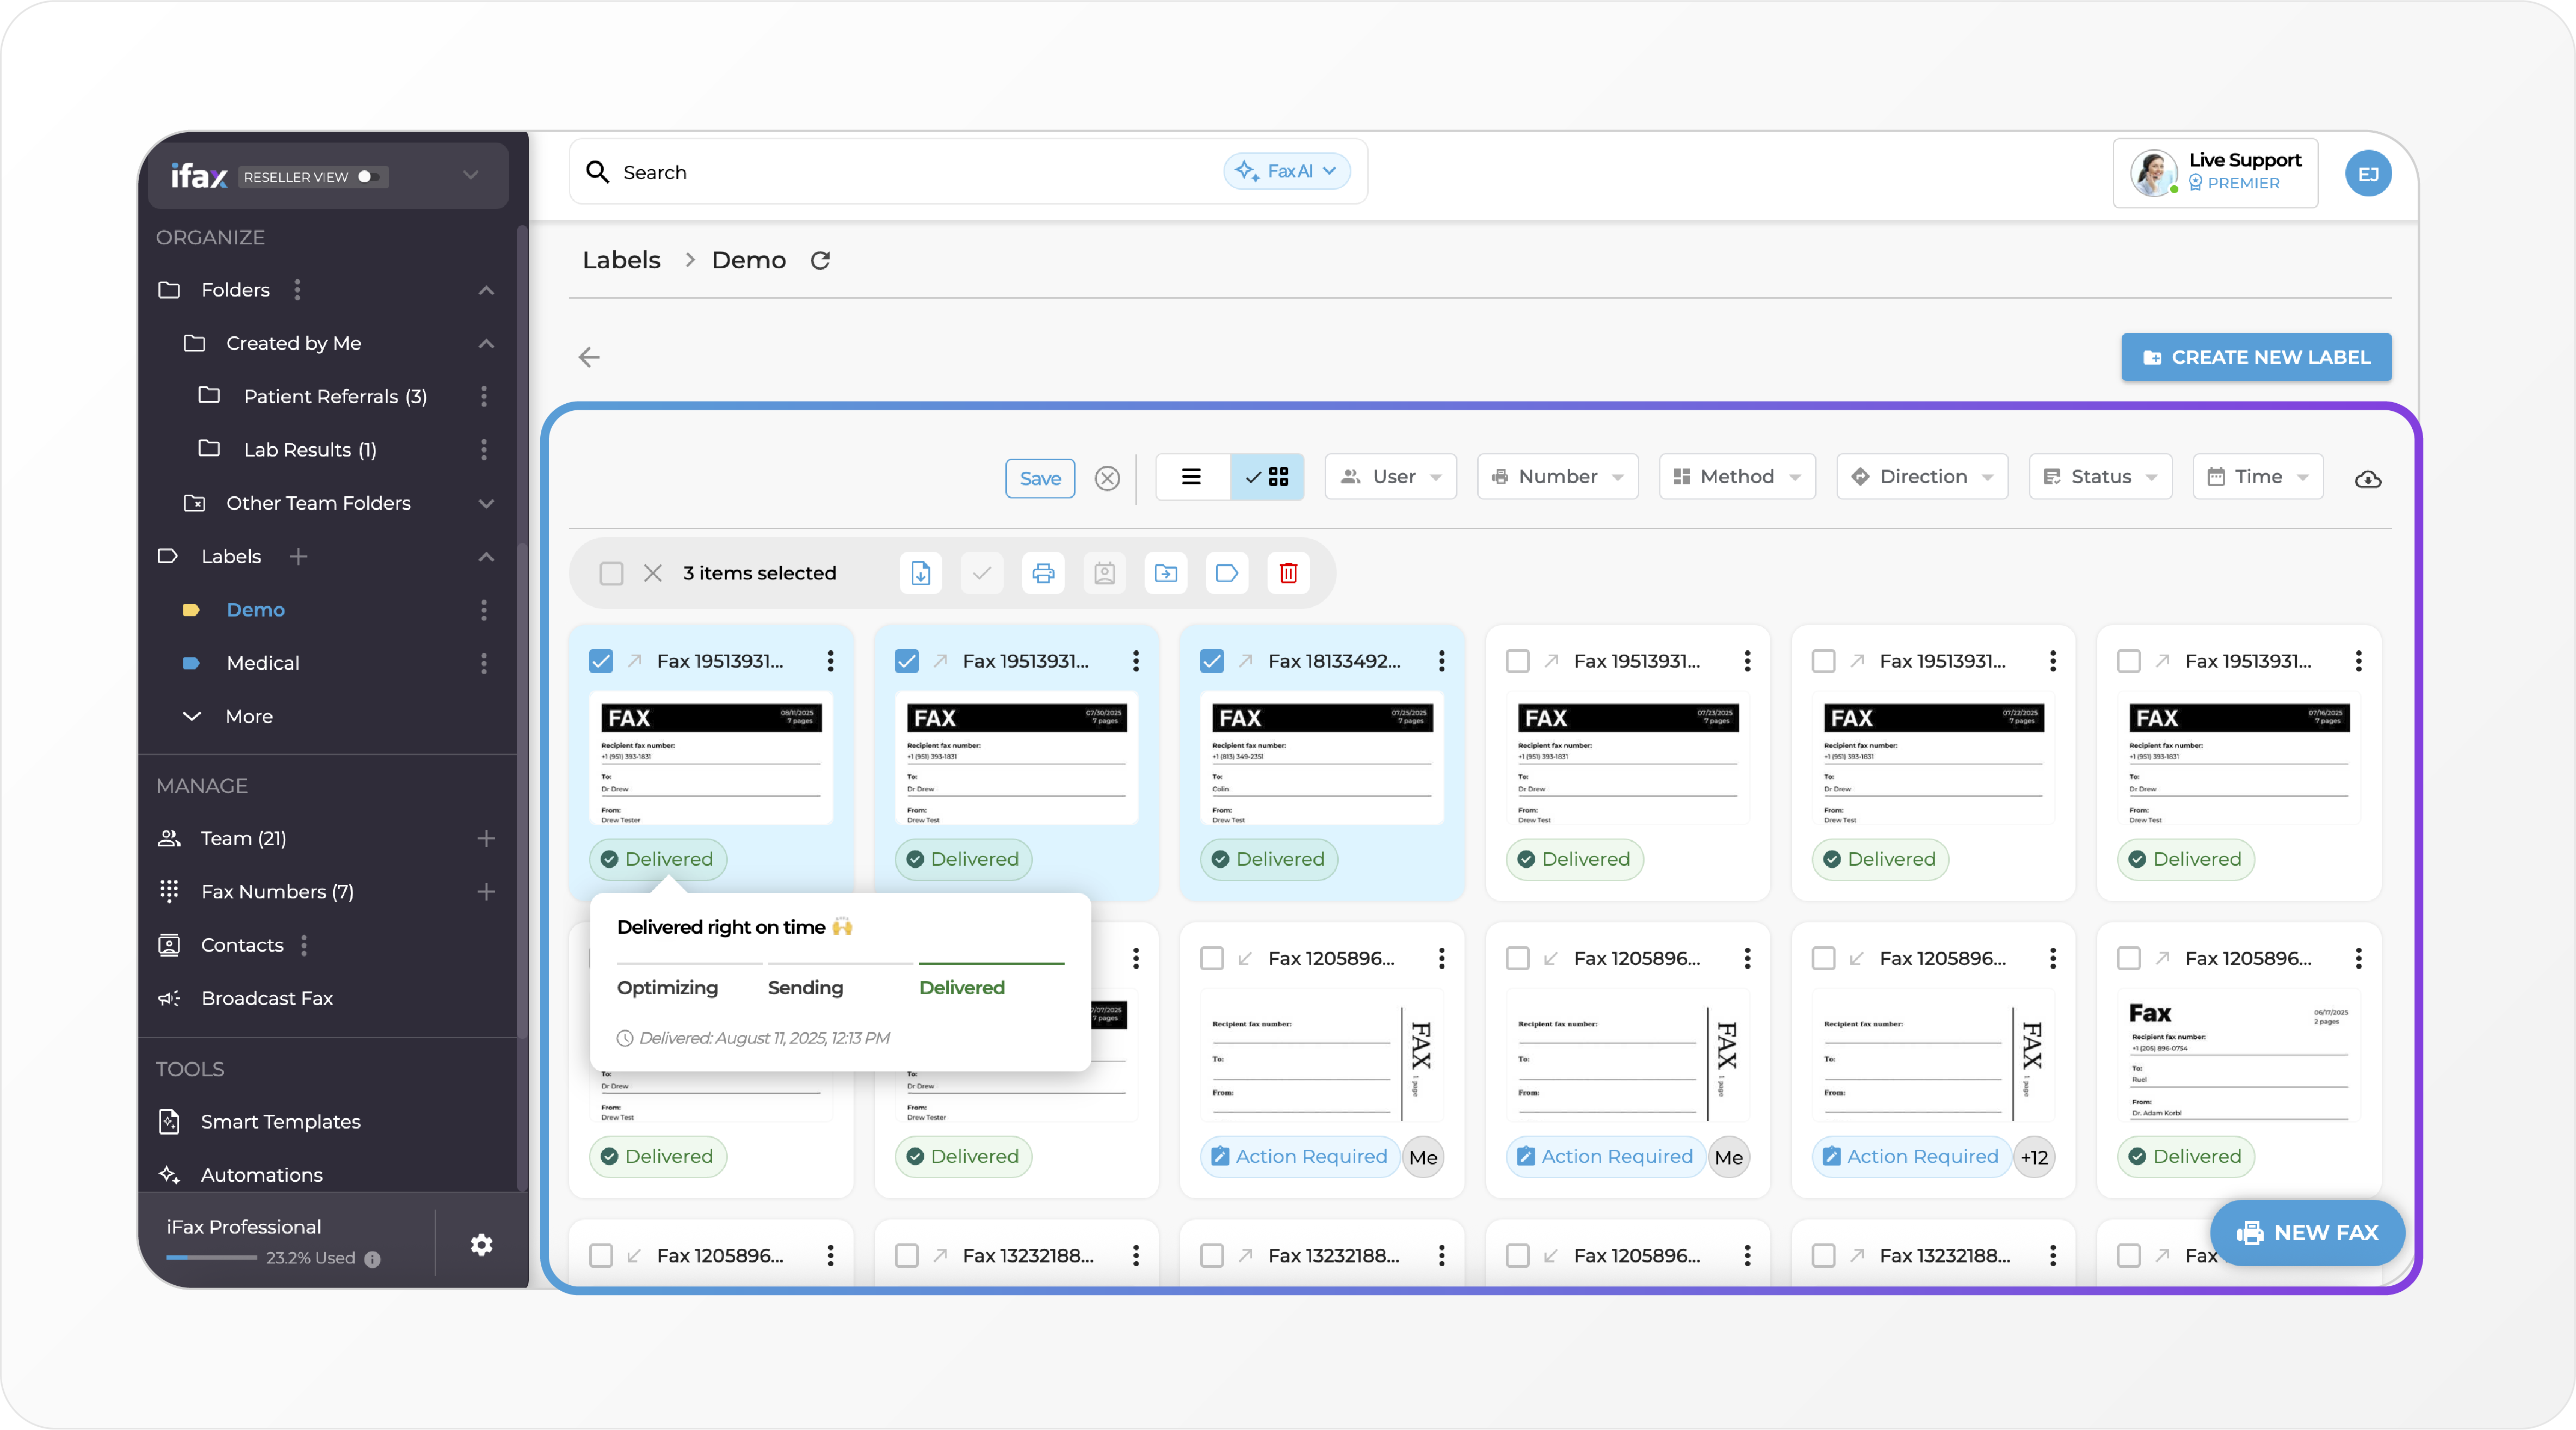2576x1430 pixels.
Task: Click the print icon in selection toolbar
Action: tap(1043, 573)
